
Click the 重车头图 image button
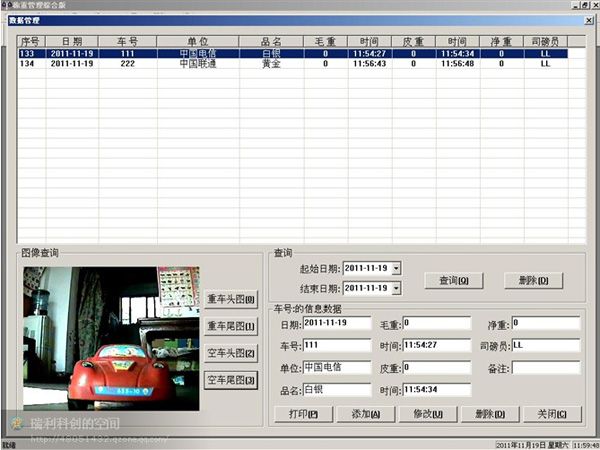231,299
